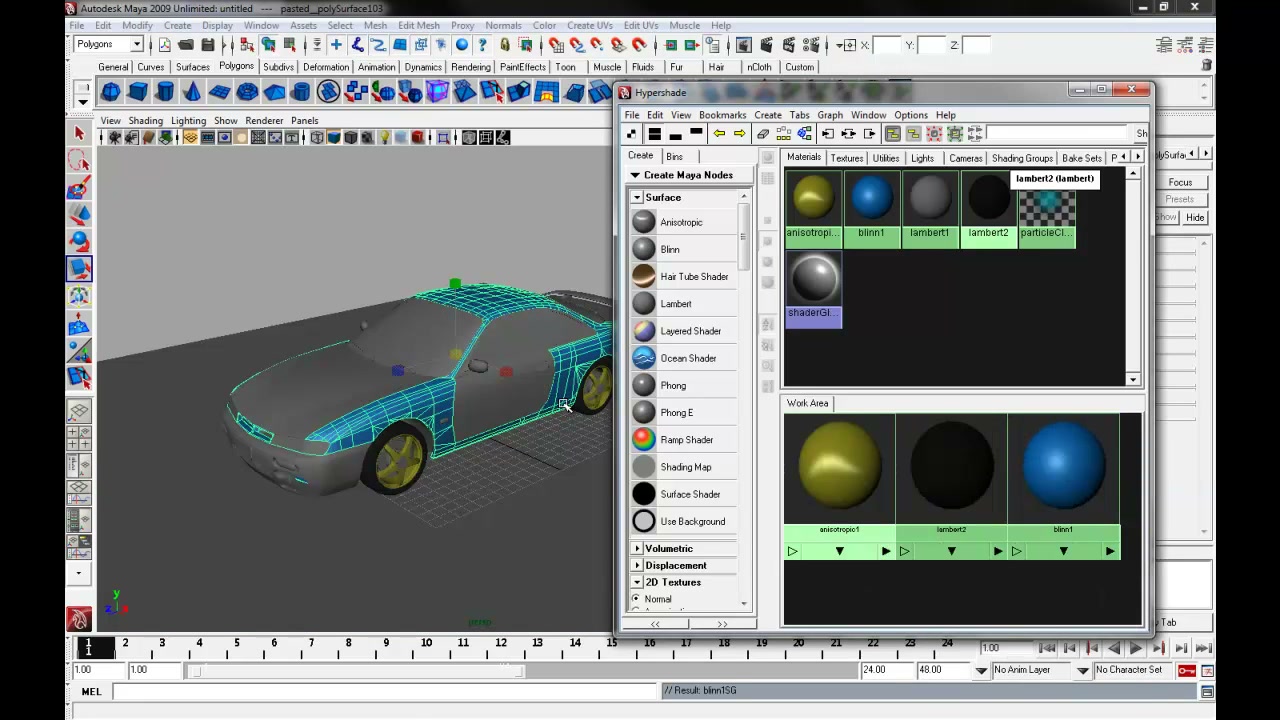
Task: Select the Normal radio button under 2D Textures
Action: click(x=636, y=598)
